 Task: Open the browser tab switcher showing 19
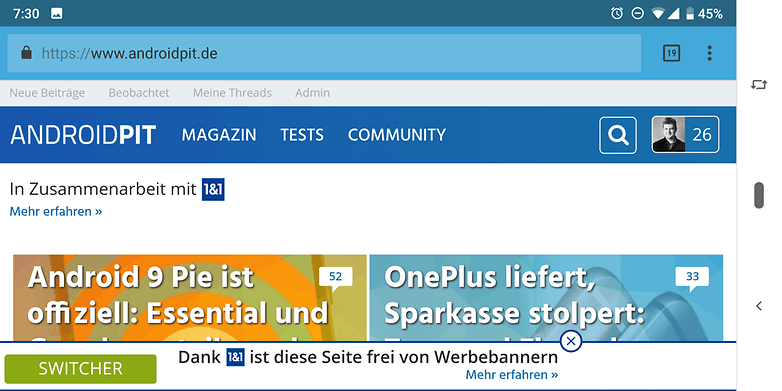(671, 53)
